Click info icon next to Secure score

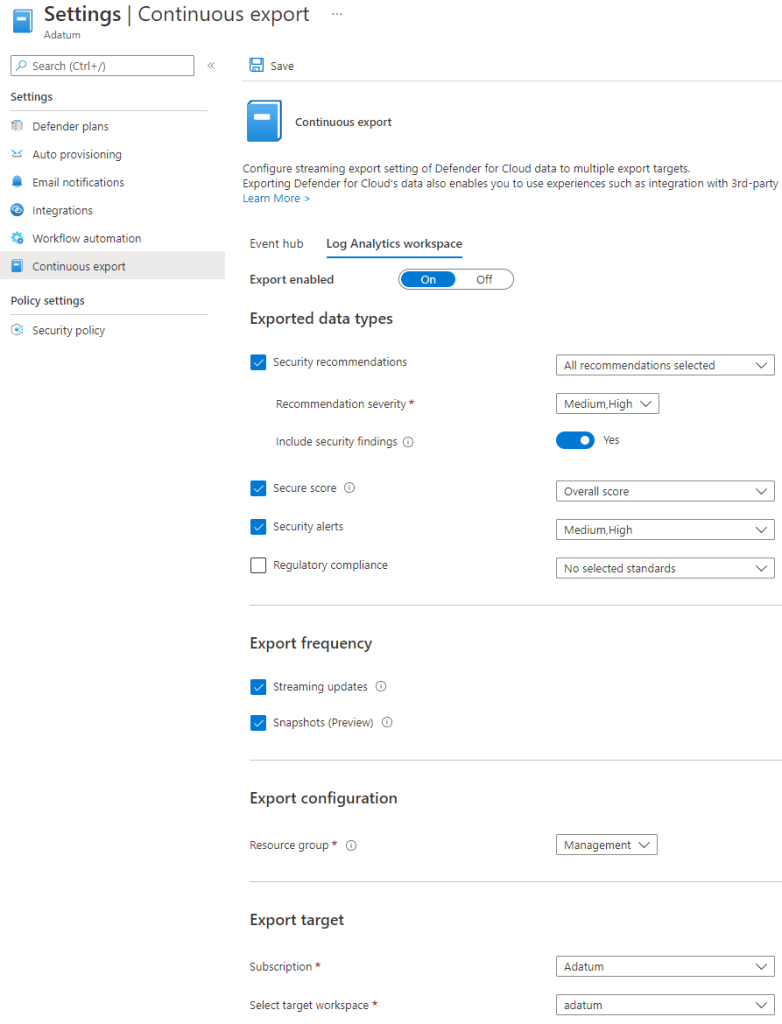pos(349,489)
